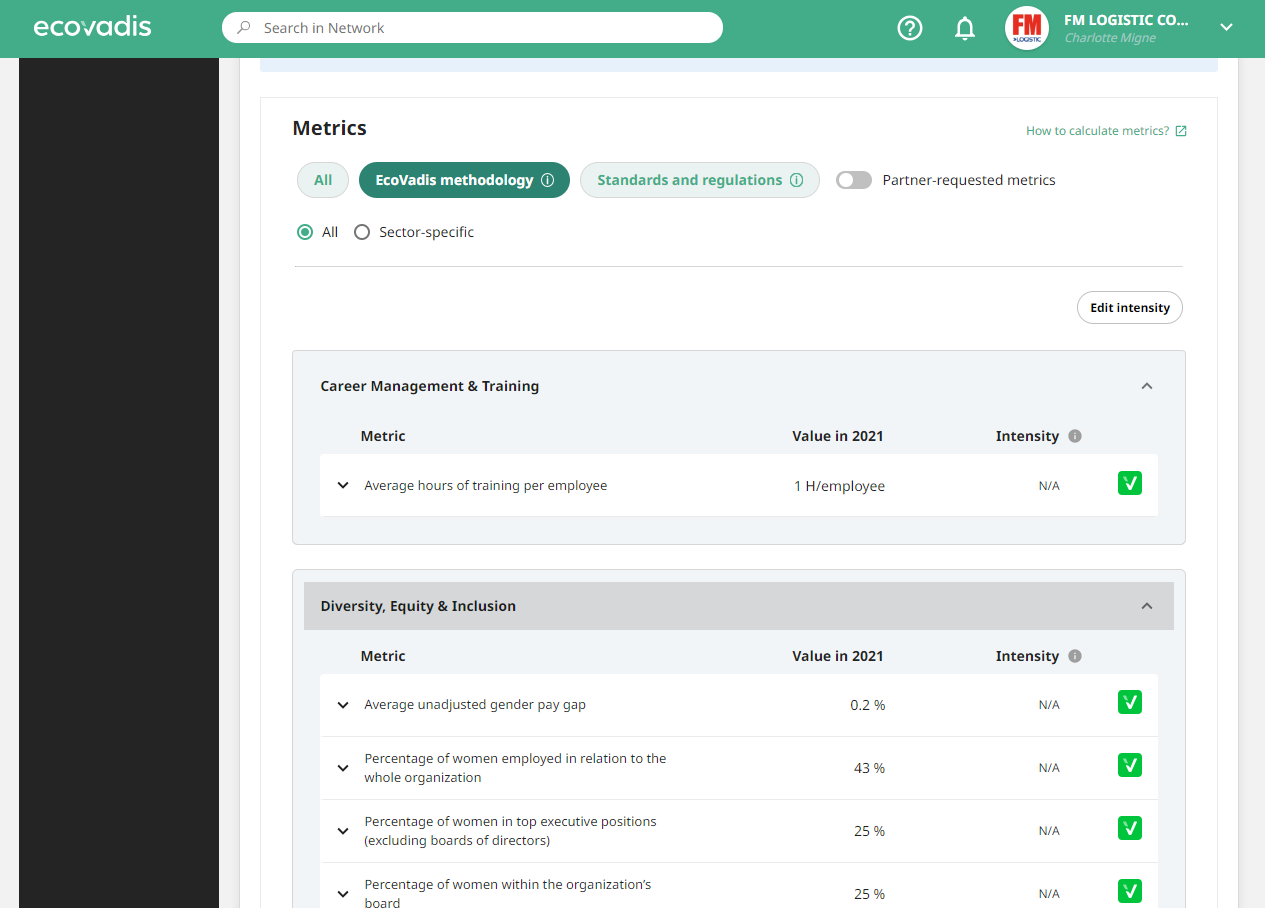Collapse Career Management & Training section
Viewport: 1265px width, 908px height.
pos(1147,386)
